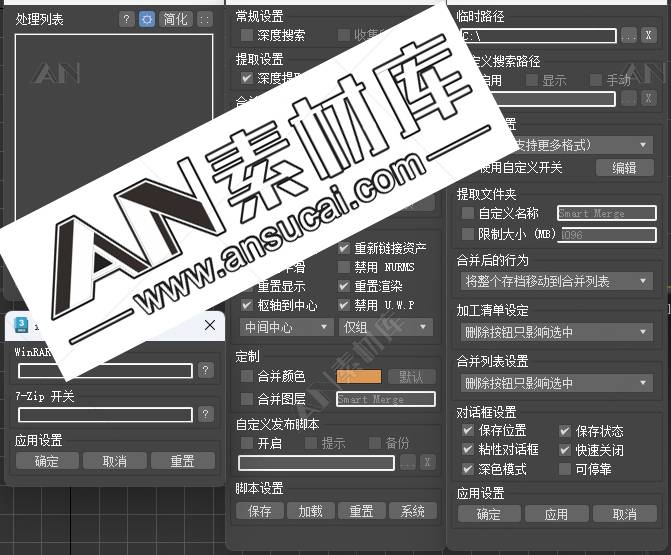Click 确定 in right panel 应用设置
The image size is (671, 555).
489,513
